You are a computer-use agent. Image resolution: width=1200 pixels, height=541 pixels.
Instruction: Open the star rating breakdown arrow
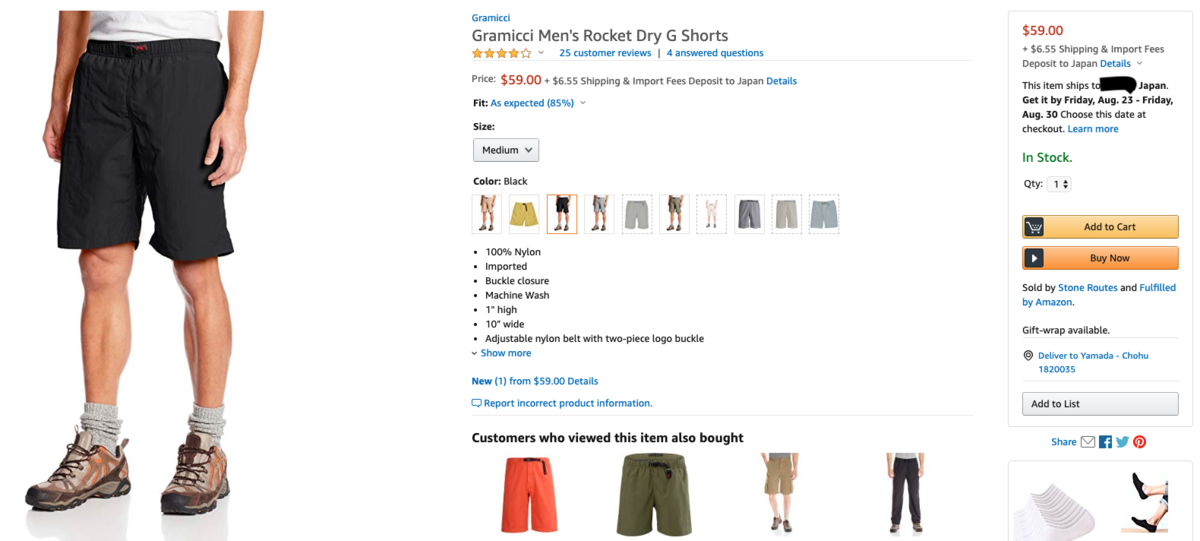click(541, 53)
